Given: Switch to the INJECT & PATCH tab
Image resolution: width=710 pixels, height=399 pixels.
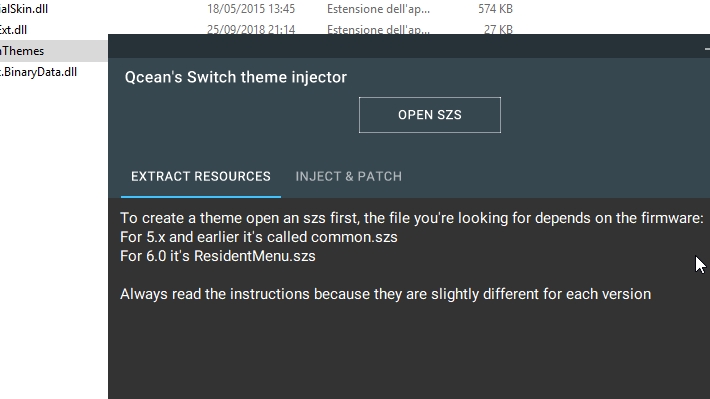Looking at the screenshot, I should click(349, 176).
